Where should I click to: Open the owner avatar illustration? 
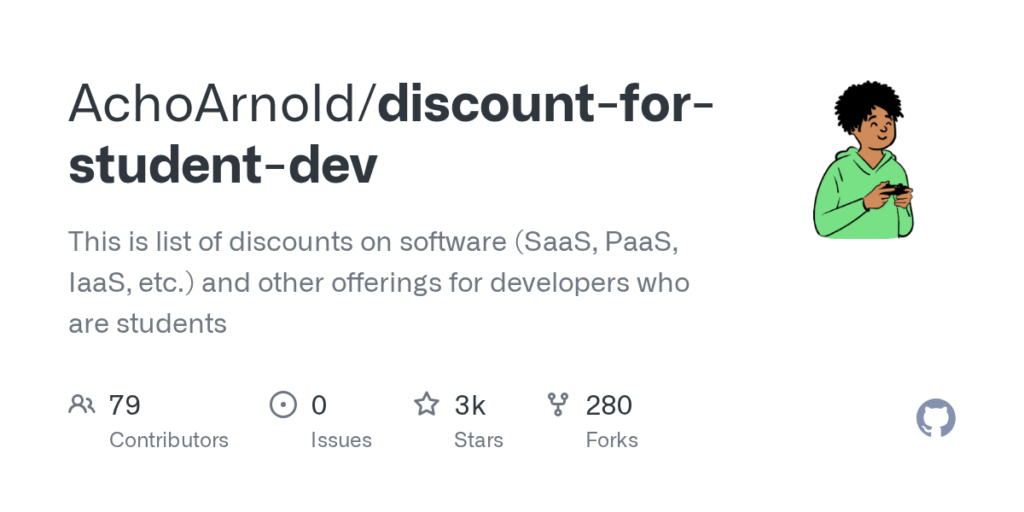pyautogui.click(x=863, y=160)
